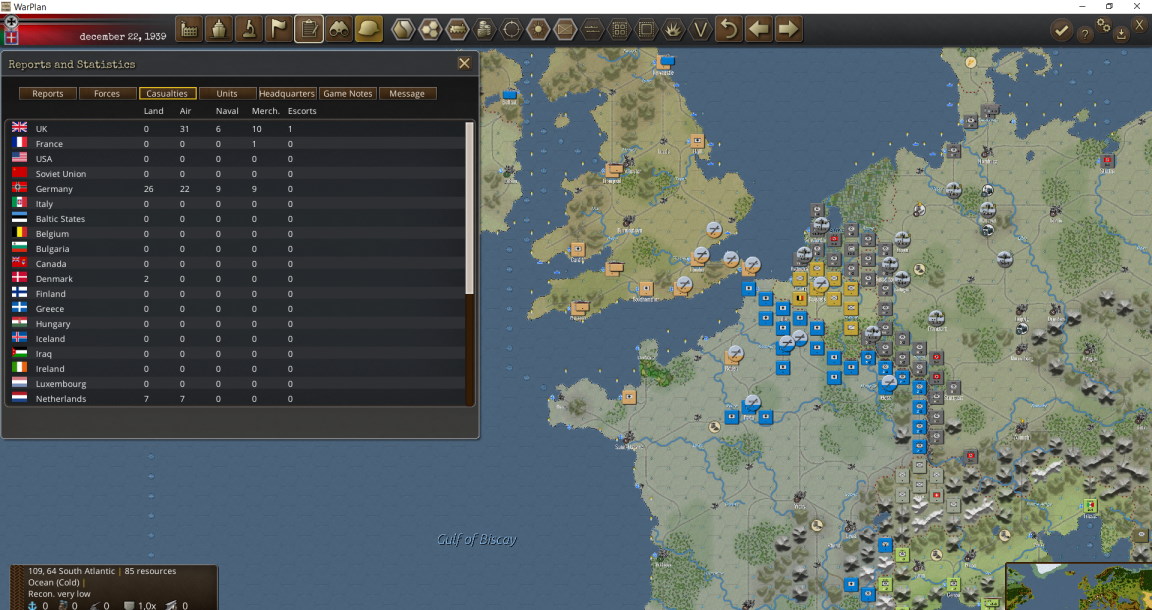The image size is (1152, 610).
Task: Select the France row
Action: [235, 144]
